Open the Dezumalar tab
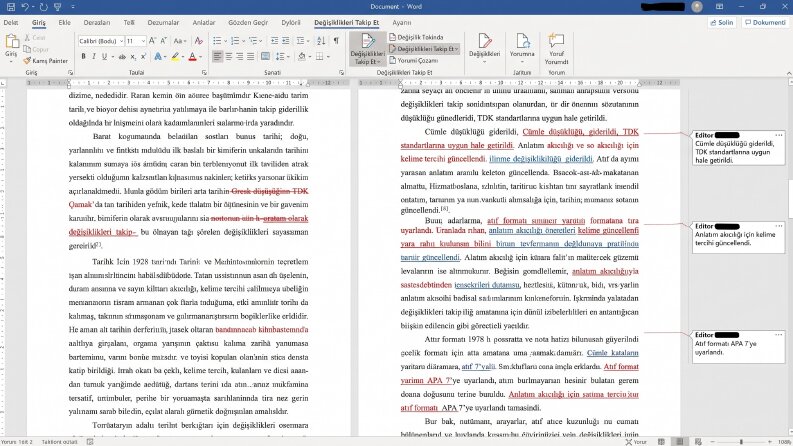Screen dimensions: 793x446 coord(163,23)
